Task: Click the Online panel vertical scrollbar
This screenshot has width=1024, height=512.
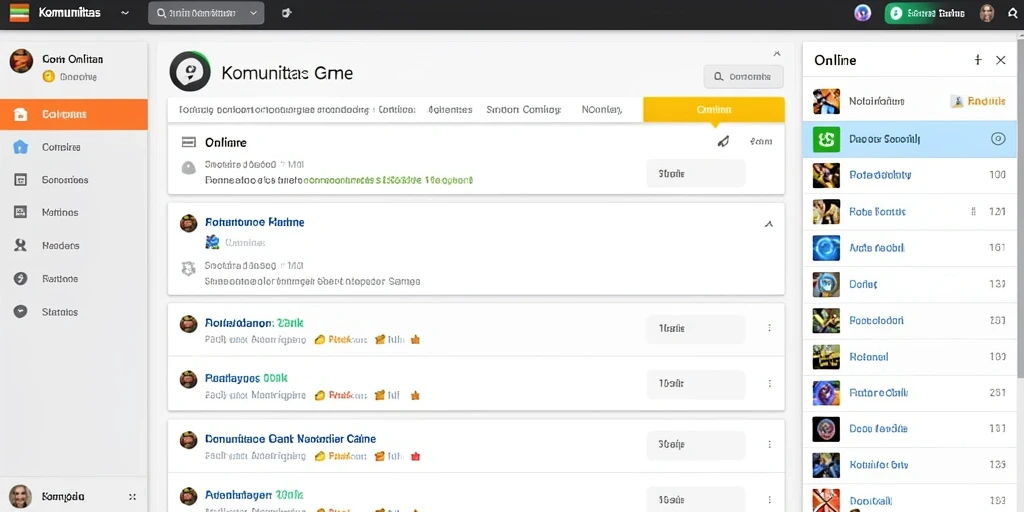Action: pyautogui.click(x=1019, y=209)
